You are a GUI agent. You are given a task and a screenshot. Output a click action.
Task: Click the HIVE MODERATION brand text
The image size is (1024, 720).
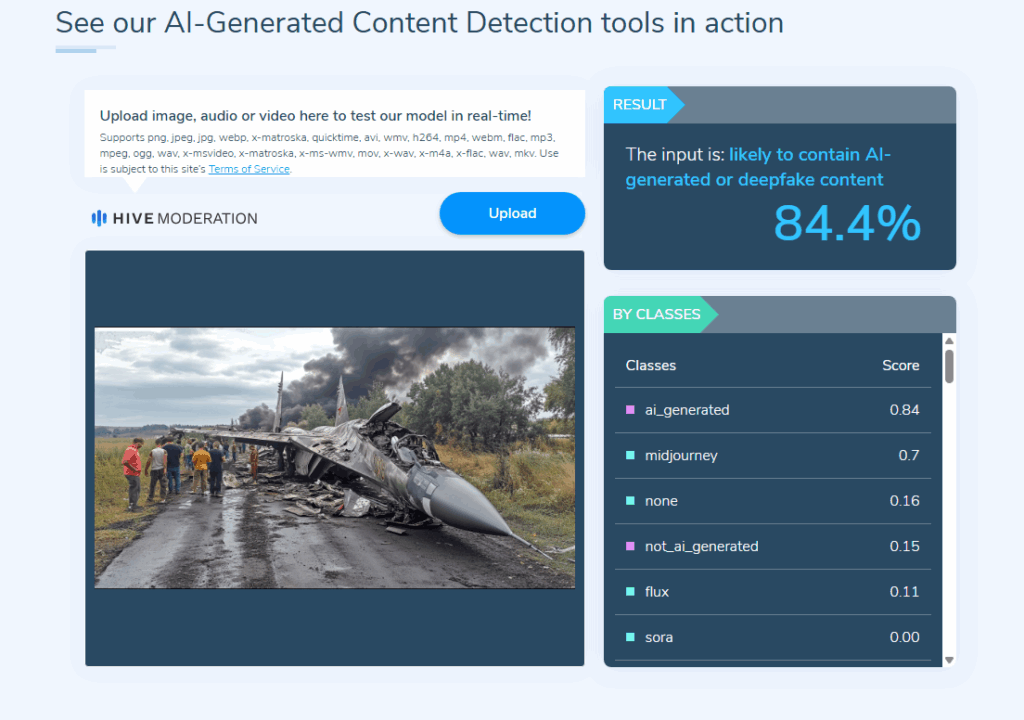(x=185, y=218)
